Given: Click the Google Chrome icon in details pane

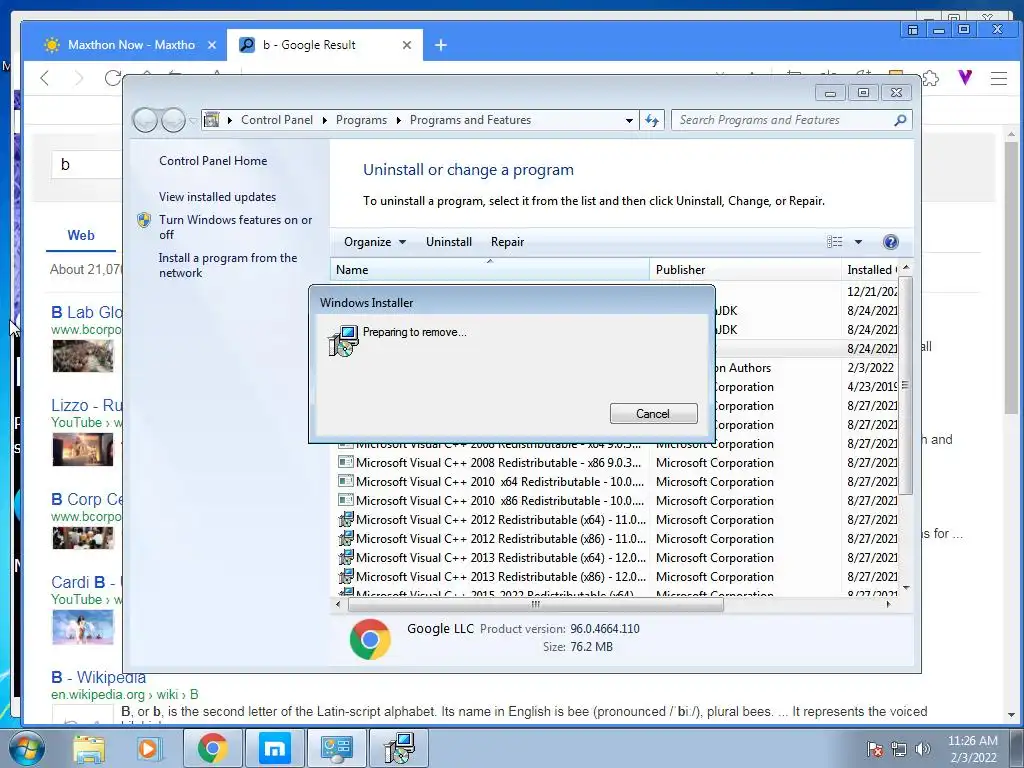Looking at the screenshot, I should [370, 639].
